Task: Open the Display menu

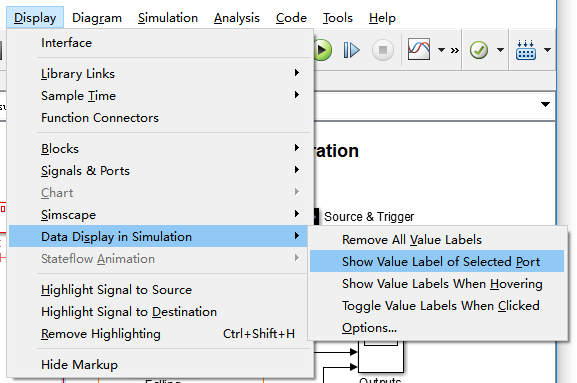Action: 35,18
